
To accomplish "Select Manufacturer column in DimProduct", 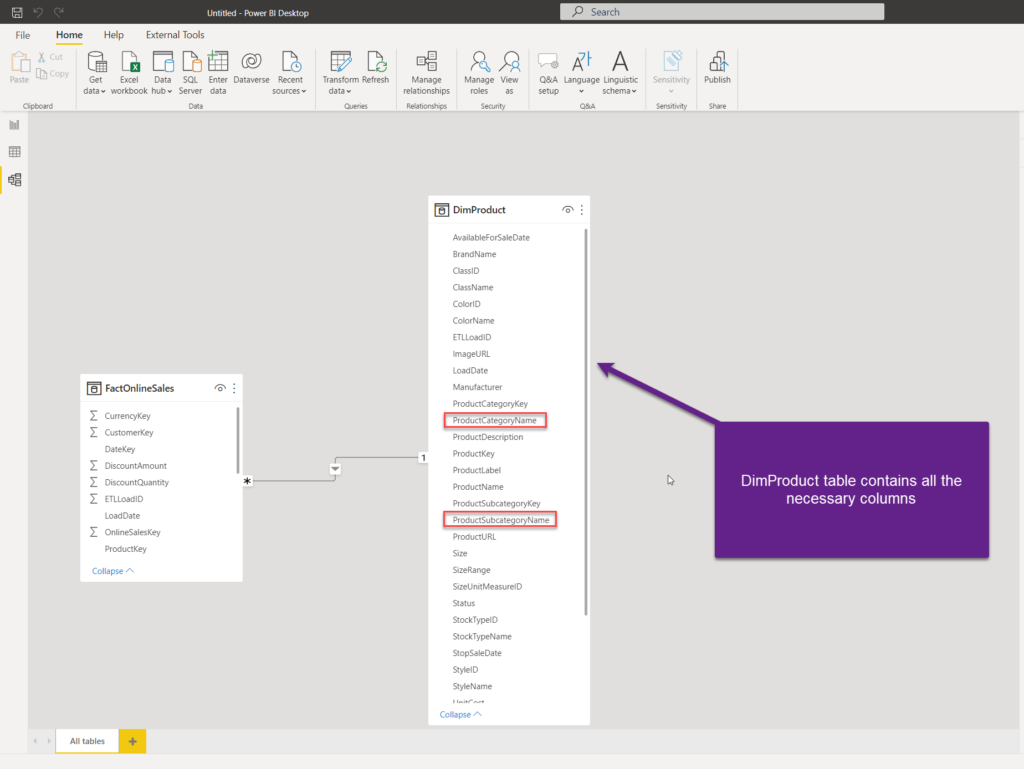I will point(477,387).
